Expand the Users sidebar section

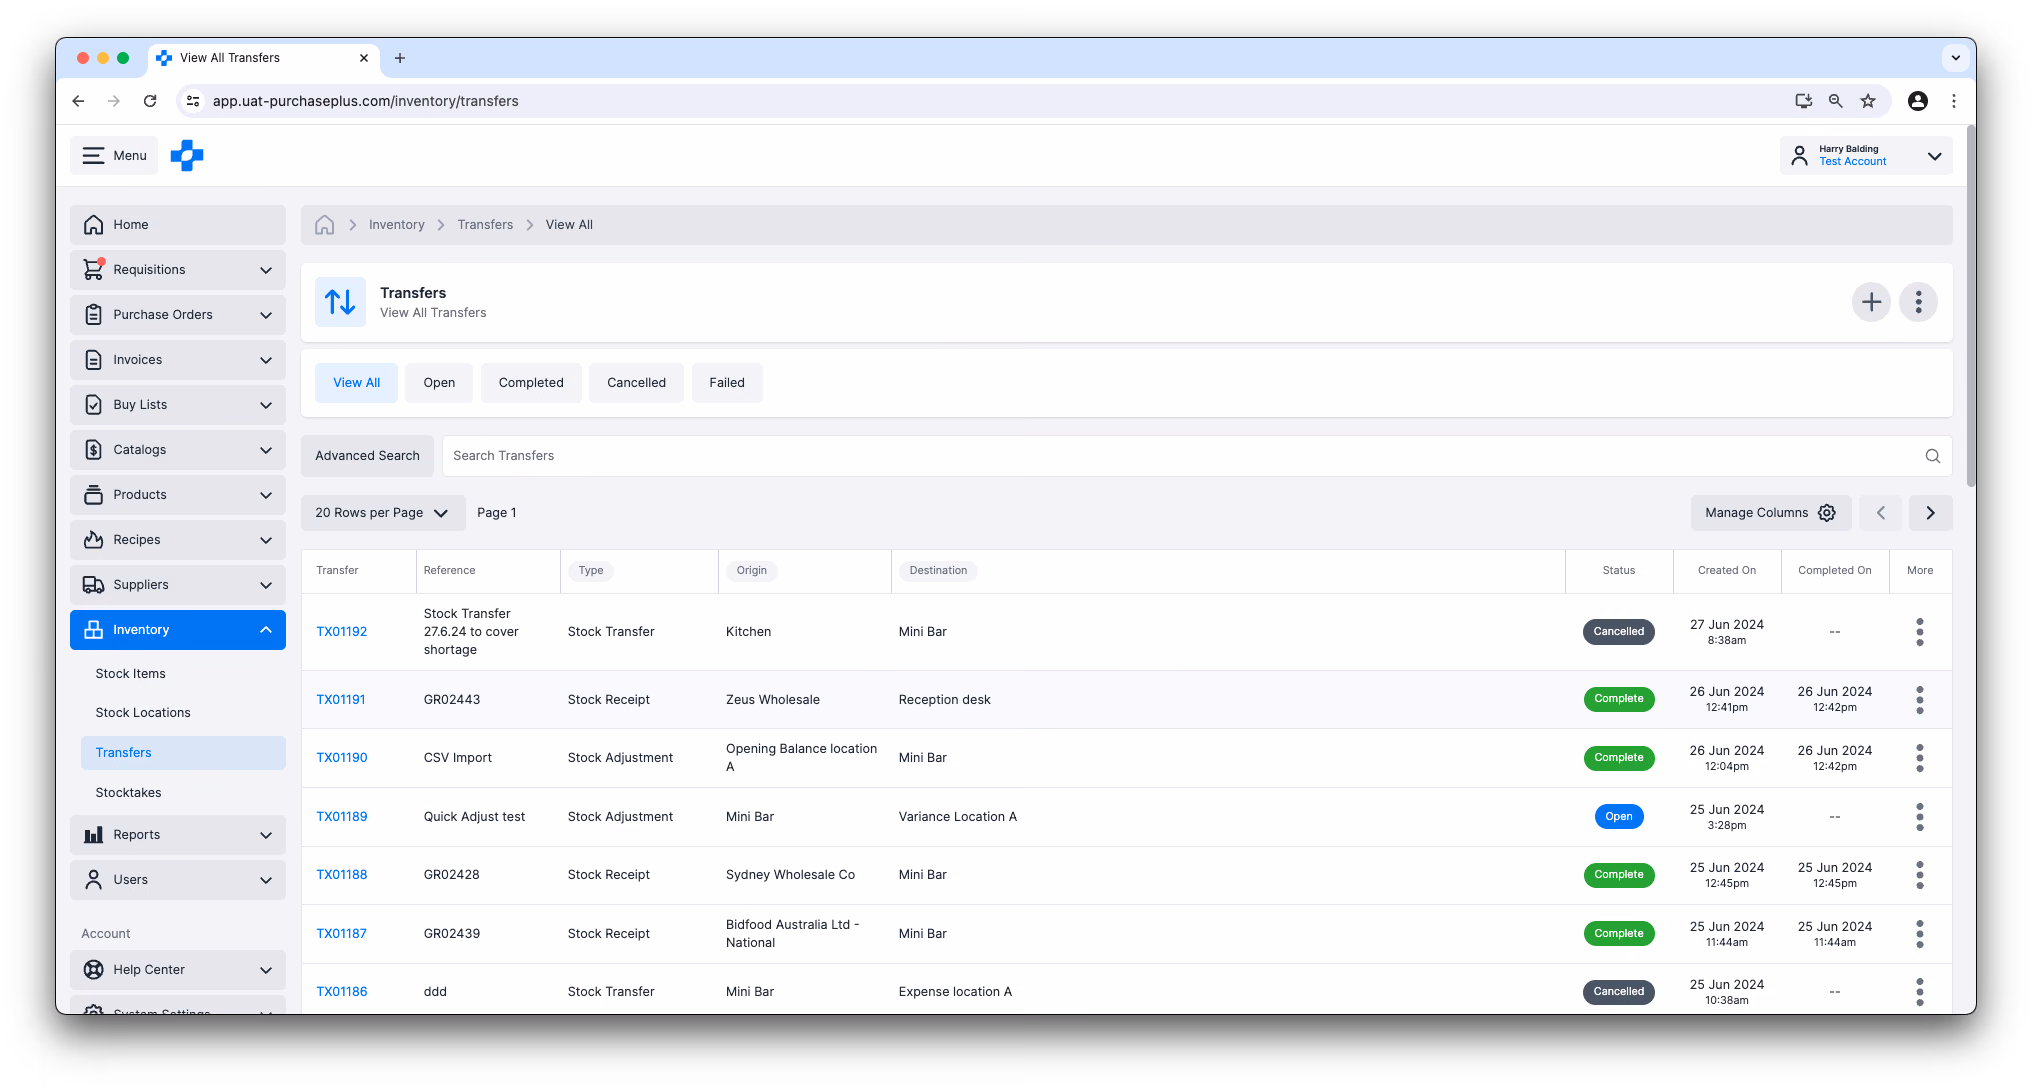[x=178, y=880]
